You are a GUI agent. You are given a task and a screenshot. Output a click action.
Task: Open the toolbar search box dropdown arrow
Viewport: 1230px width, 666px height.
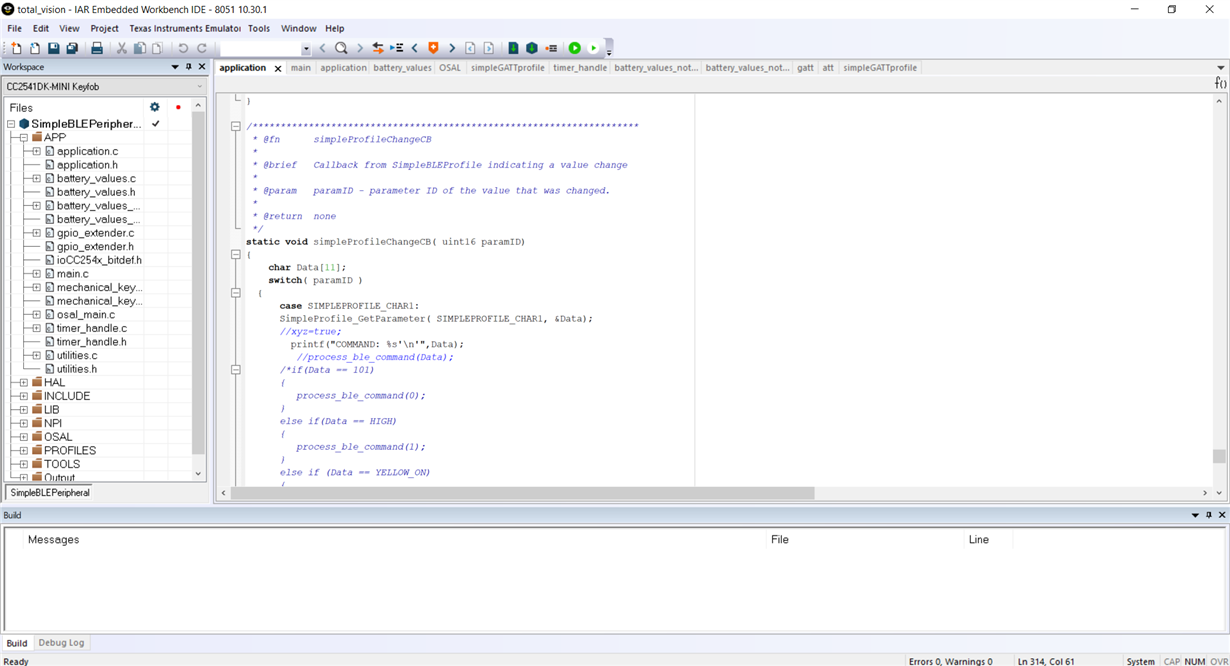tap(306, 48)
